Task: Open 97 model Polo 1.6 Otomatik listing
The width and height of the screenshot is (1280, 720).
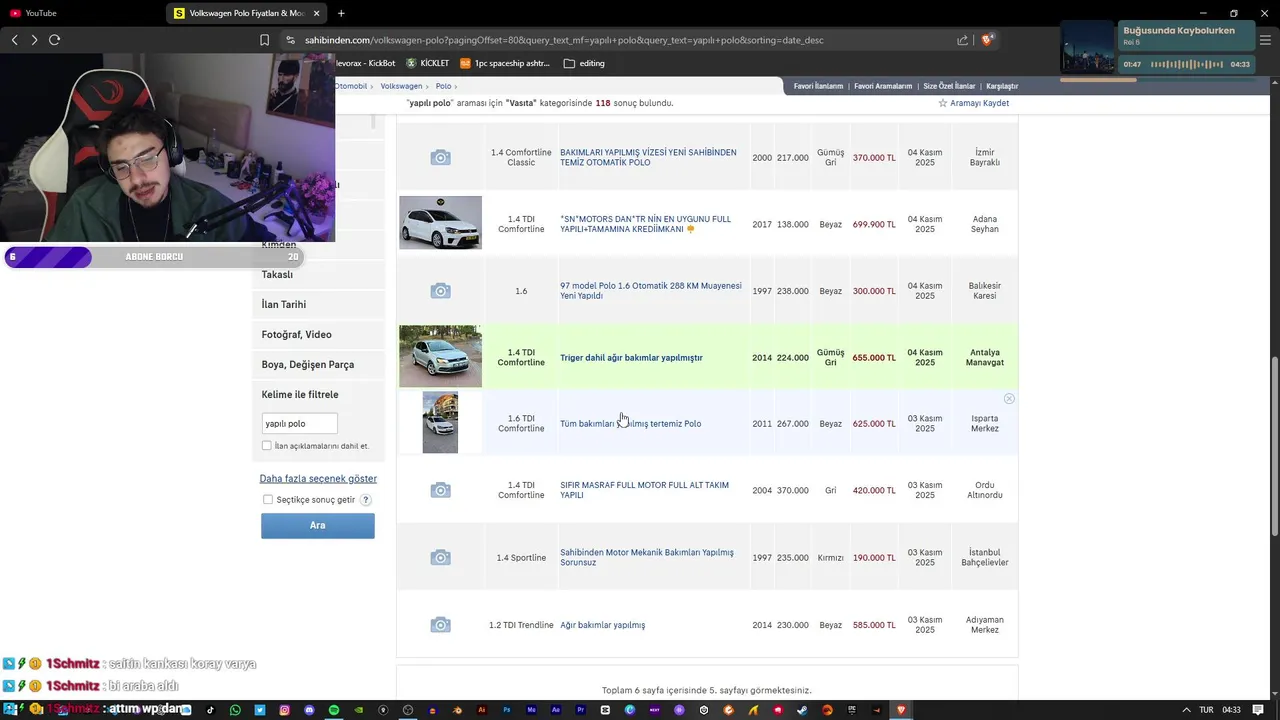Action: coord(651,291)
